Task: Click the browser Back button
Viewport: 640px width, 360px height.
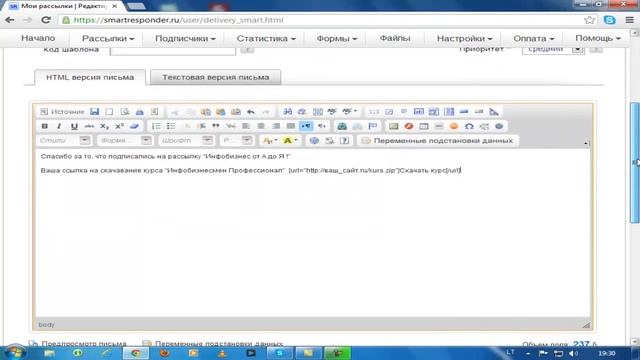Action: coord(10,20)
